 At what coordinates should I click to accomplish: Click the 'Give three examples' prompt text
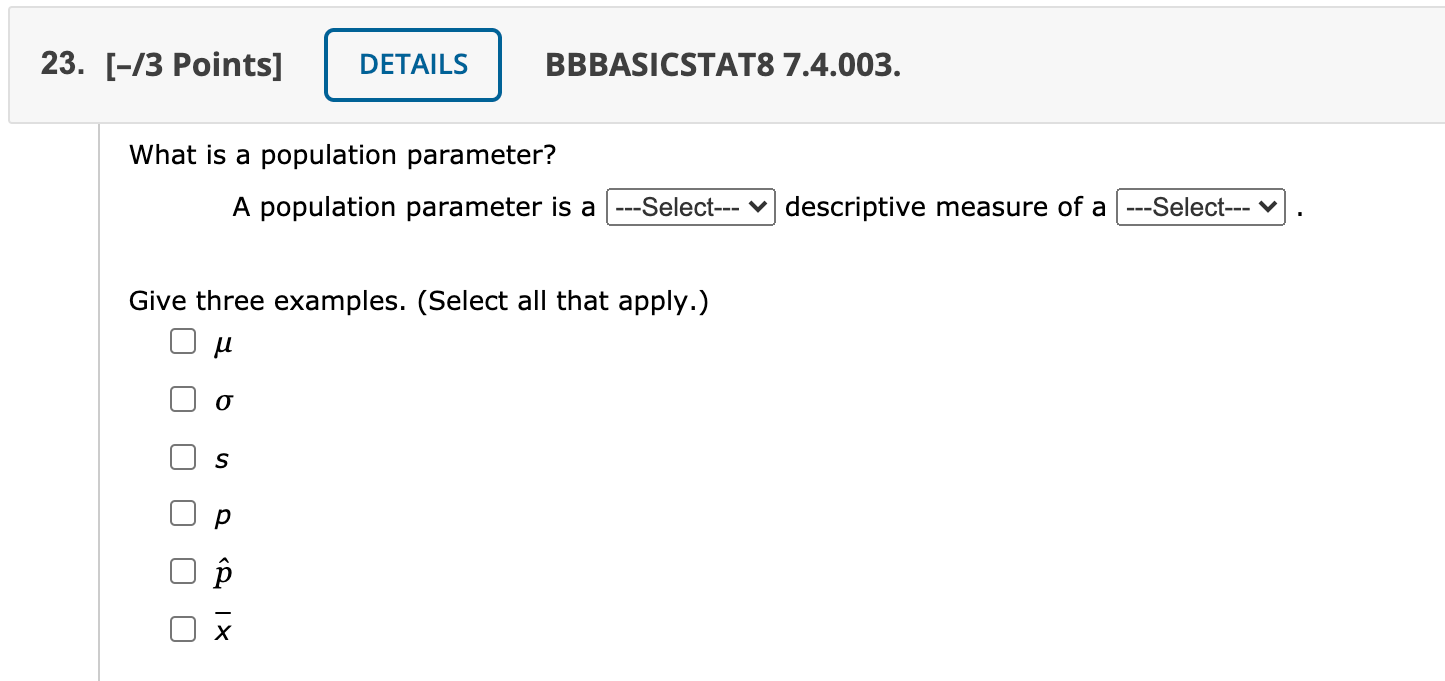[x=419, y=301]
